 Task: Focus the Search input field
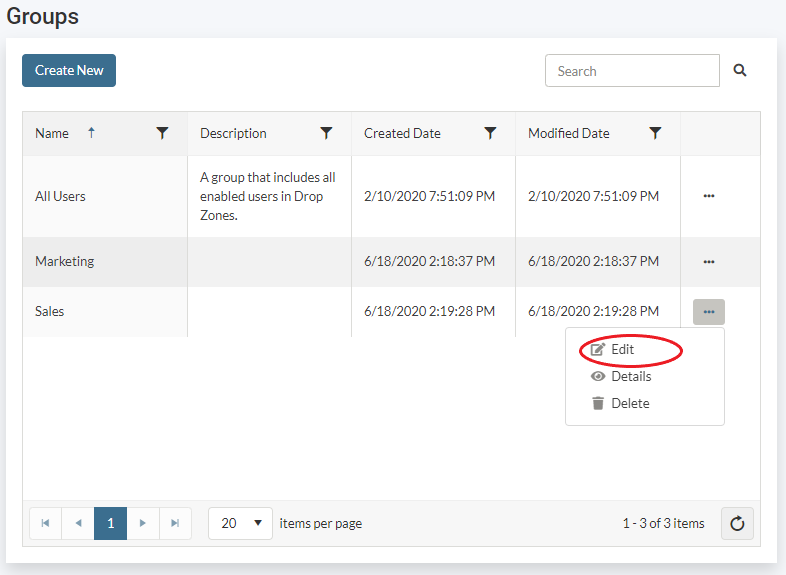tap(632, 71)
